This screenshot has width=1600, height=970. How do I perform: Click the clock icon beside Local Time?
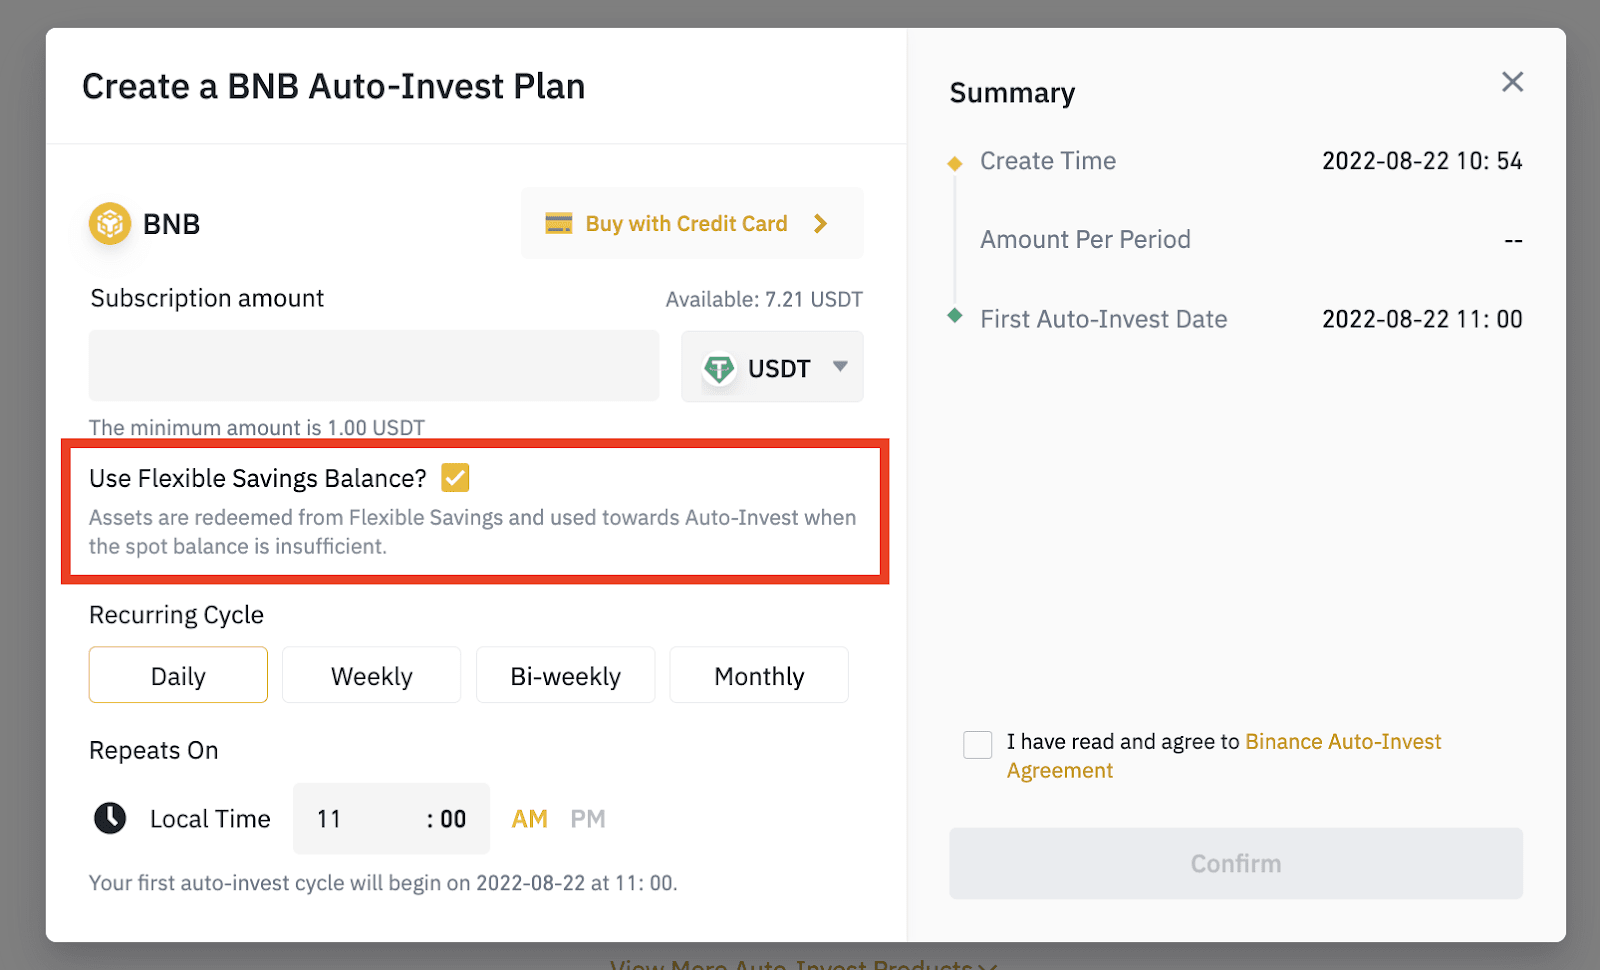tap(110, 819)
